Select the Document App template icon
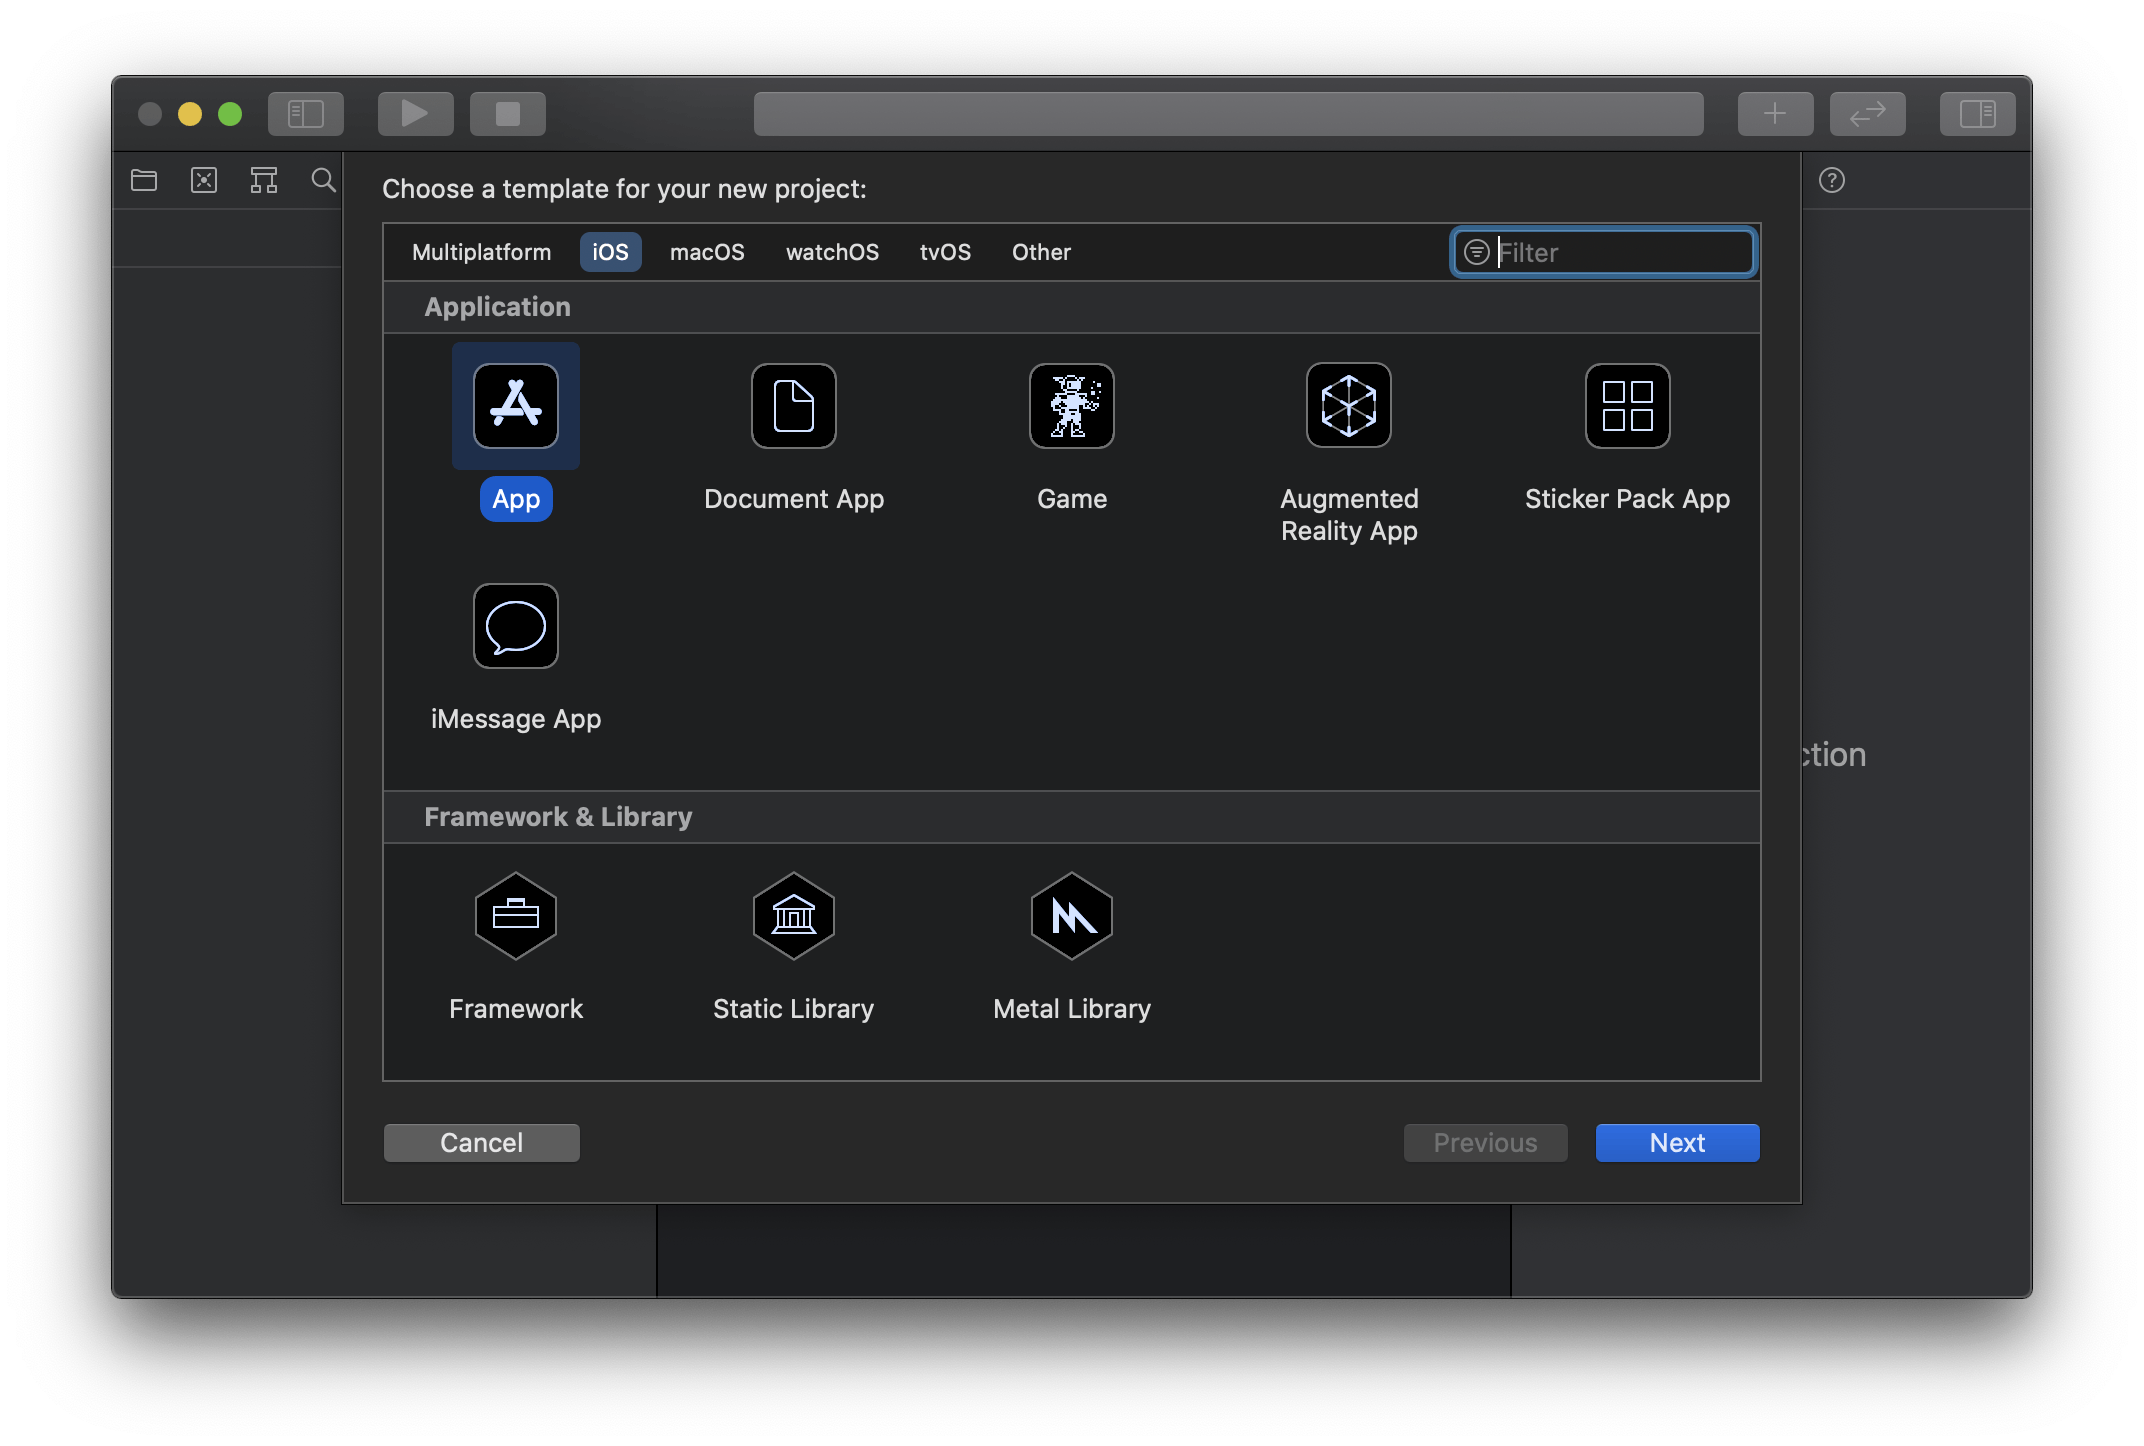 click(x=793, y=406)
